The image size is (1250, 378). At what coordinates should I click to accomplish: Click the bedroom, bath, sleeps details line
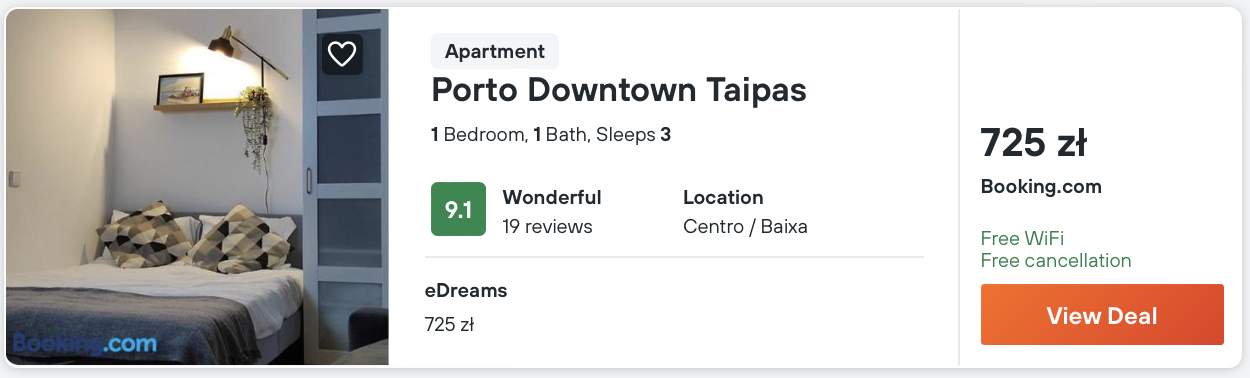(551, 134)
